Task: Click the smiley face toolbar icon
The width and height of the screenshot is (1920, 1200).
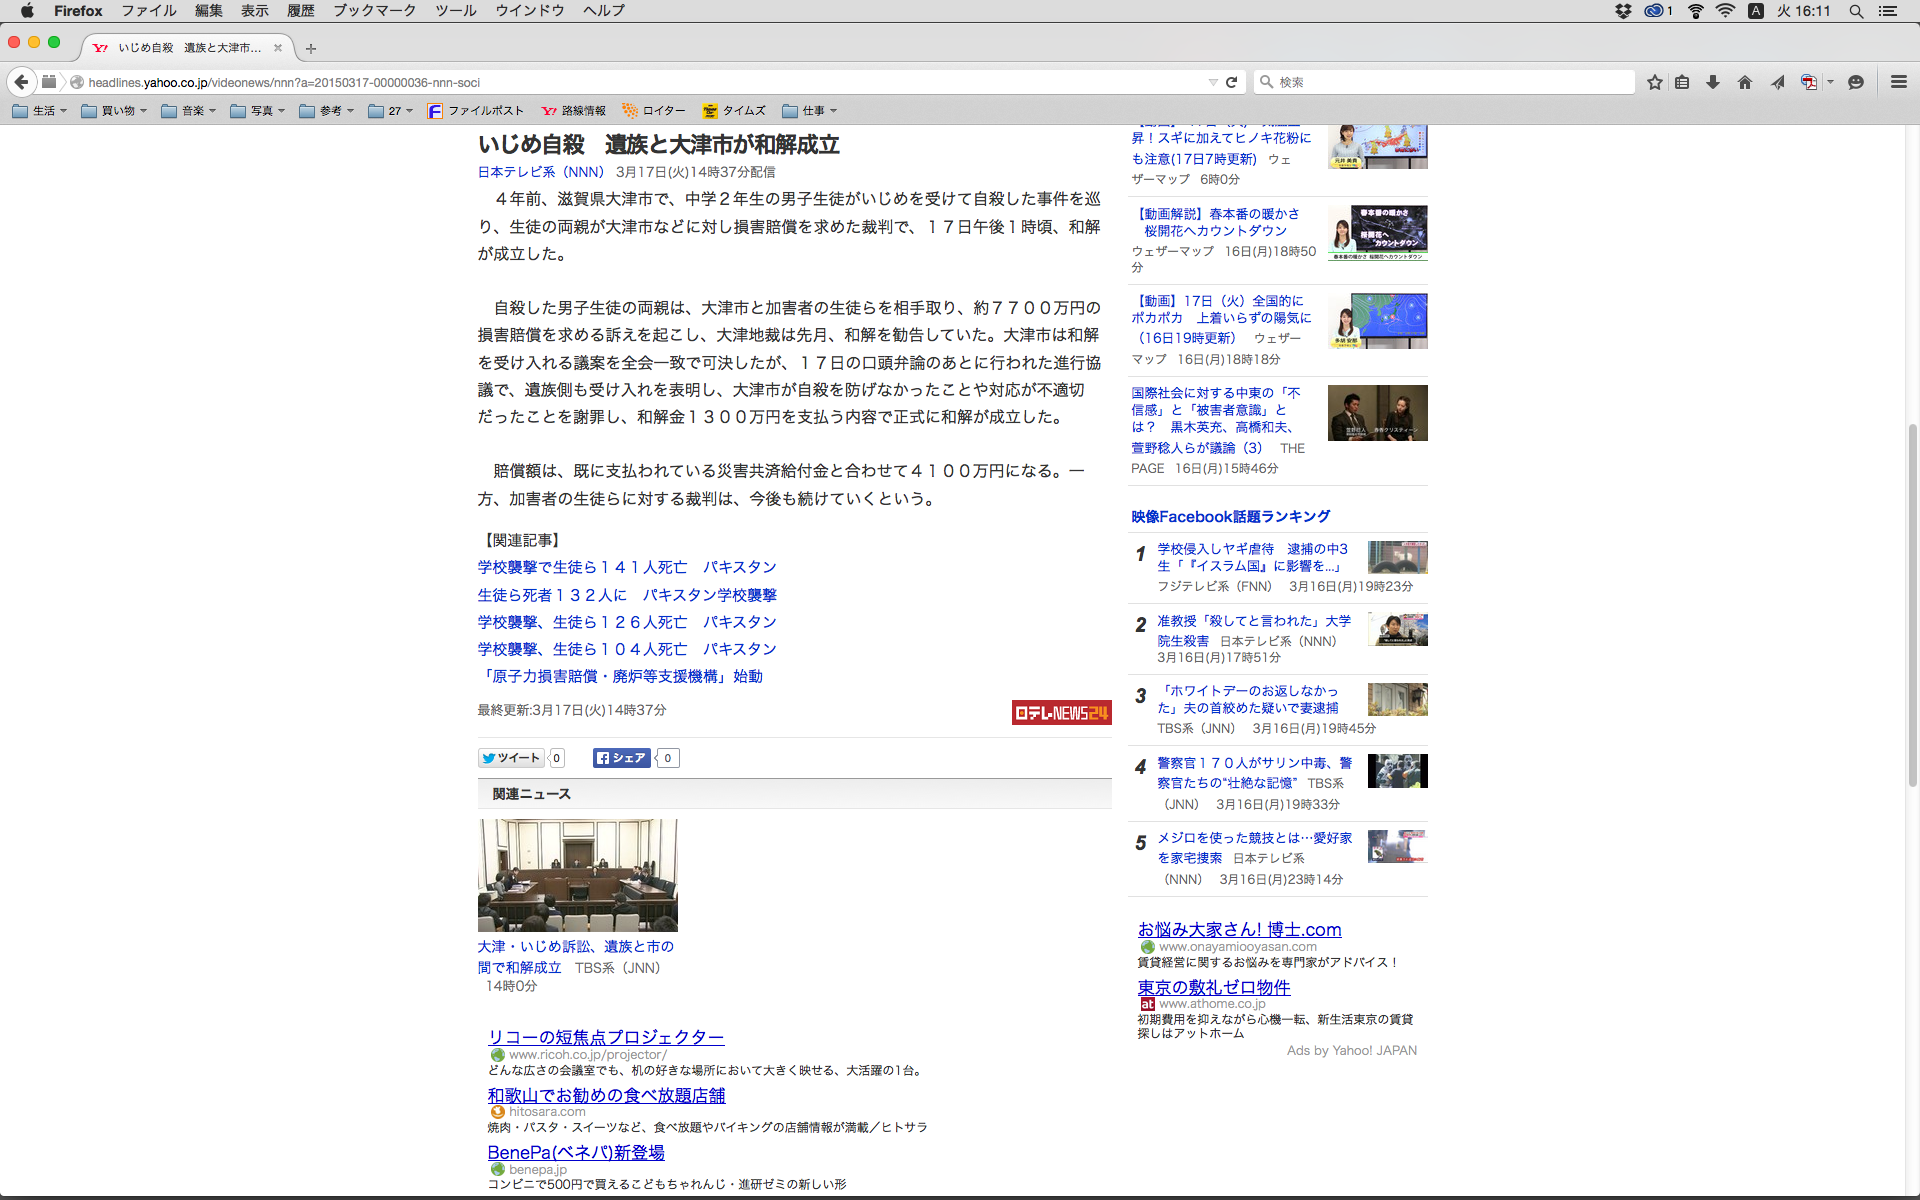Action: 1856,82
